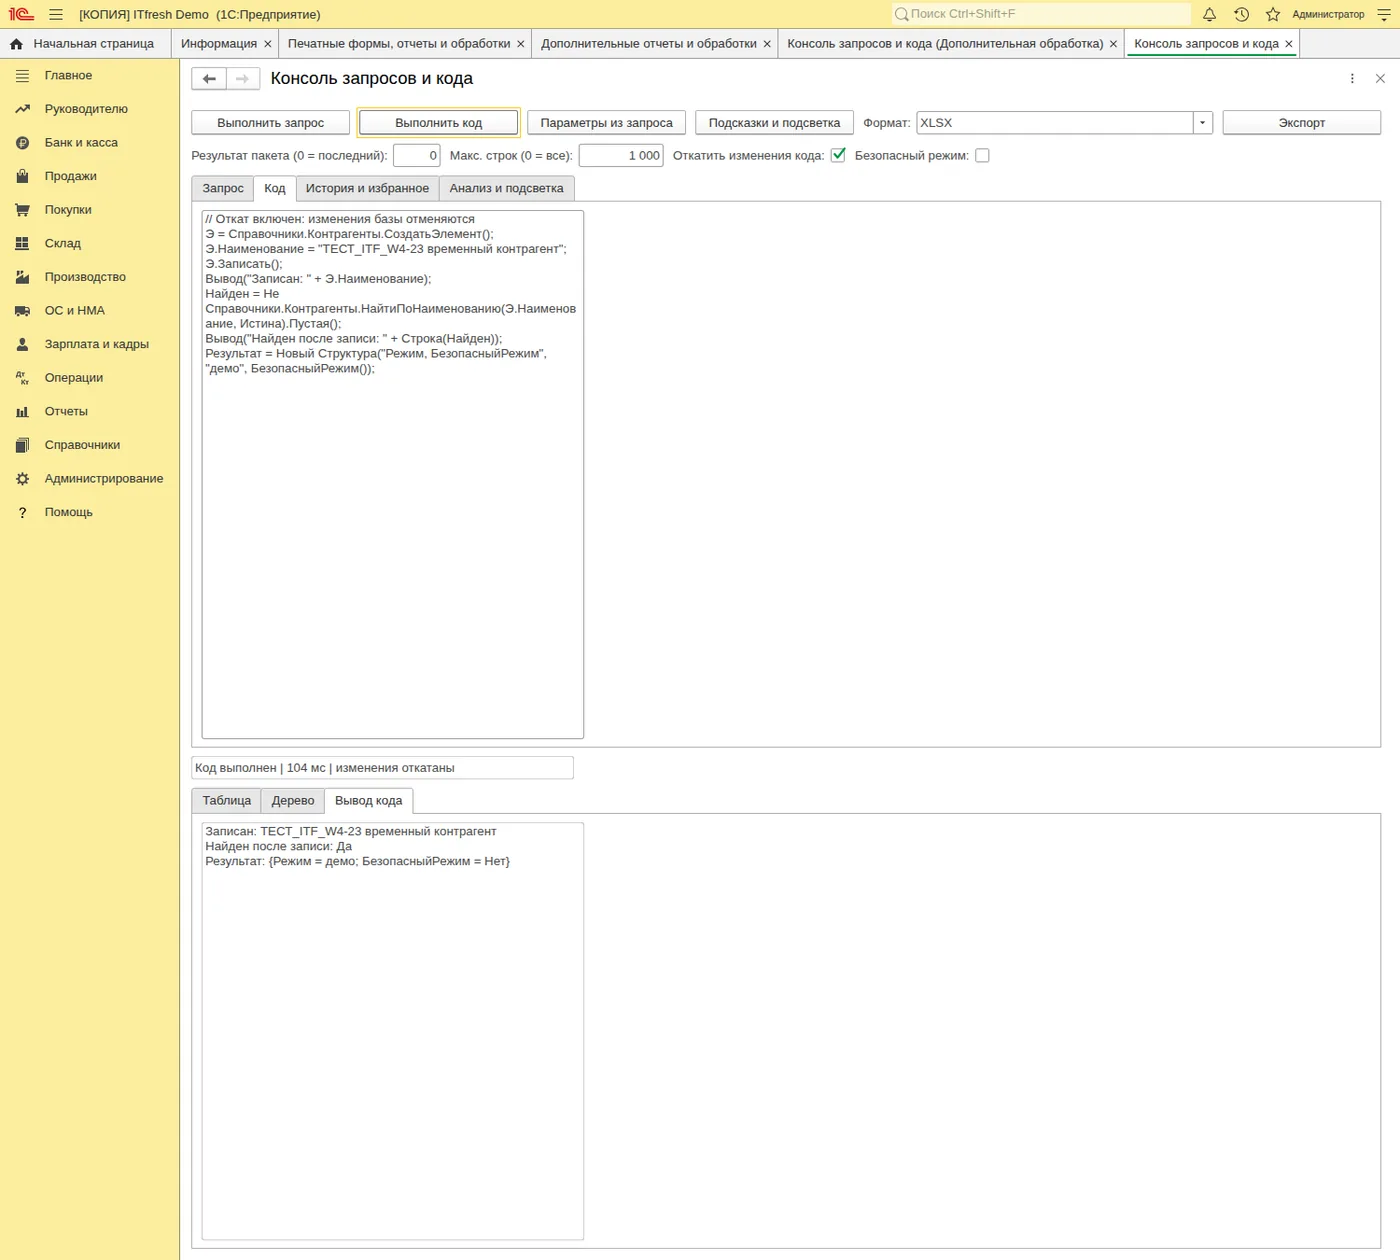Open the form's more actions menu
The width and height of the screenshot is (1400, 1260).
click(1352, 79)
